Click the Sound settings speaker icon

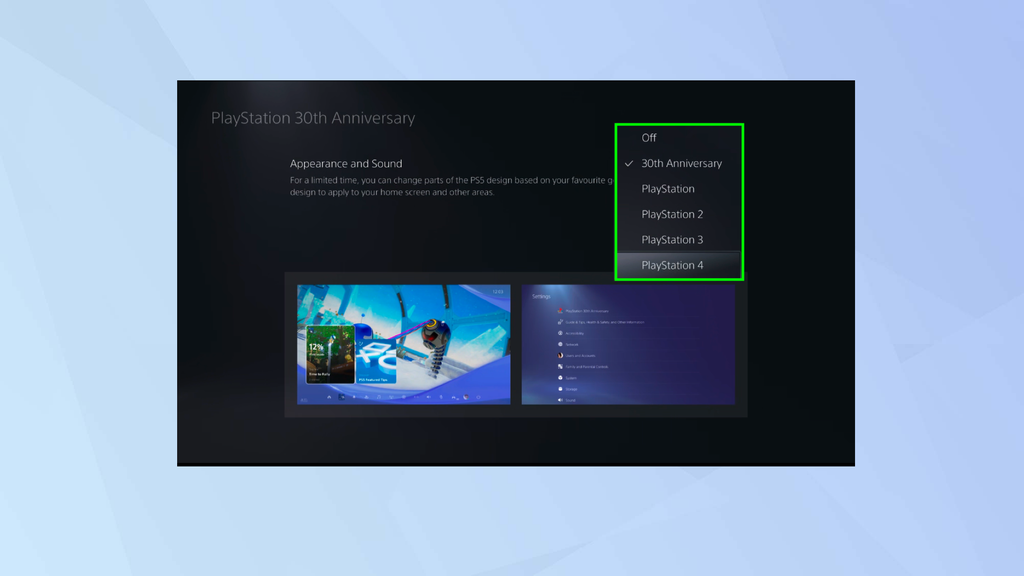click(560, 400)
